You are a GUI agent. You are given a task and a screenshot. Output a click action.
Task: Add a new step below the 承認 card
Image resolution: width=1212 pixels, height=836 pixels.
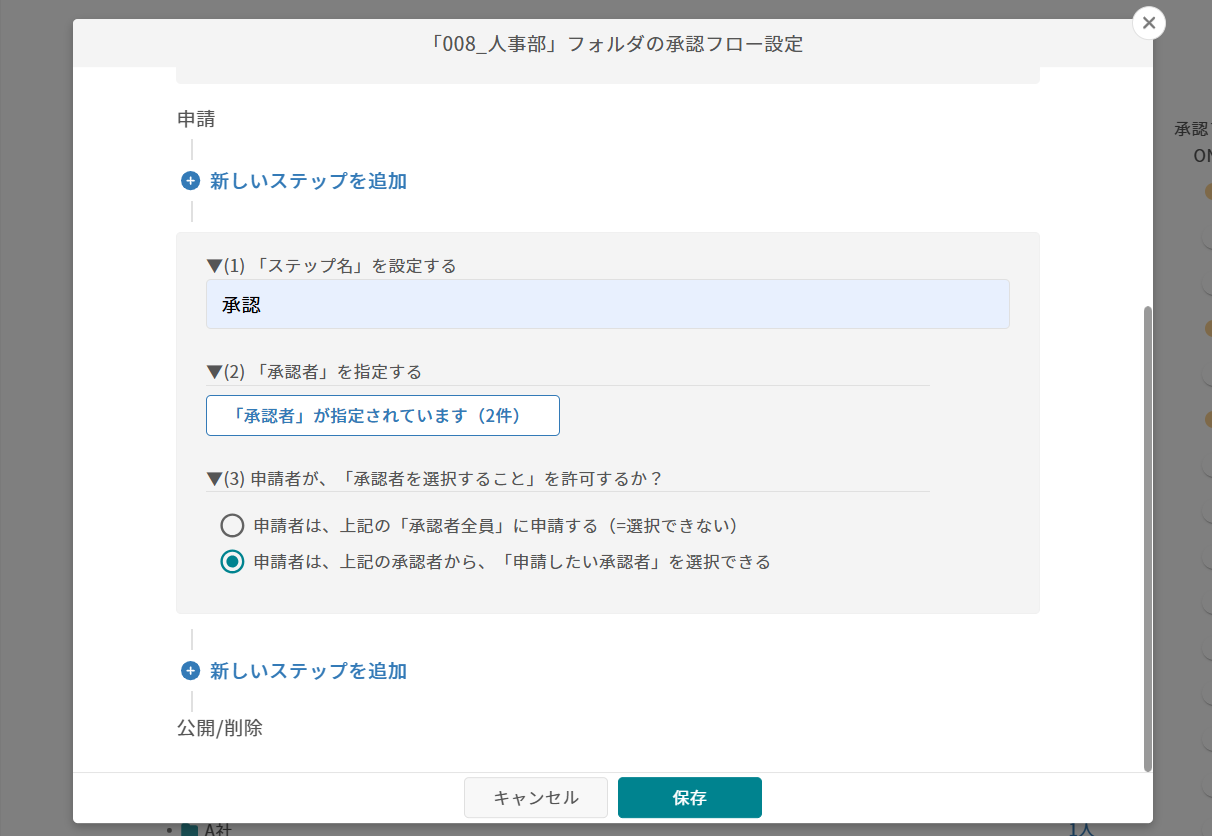pyautogui.click(x=306, y=671)
